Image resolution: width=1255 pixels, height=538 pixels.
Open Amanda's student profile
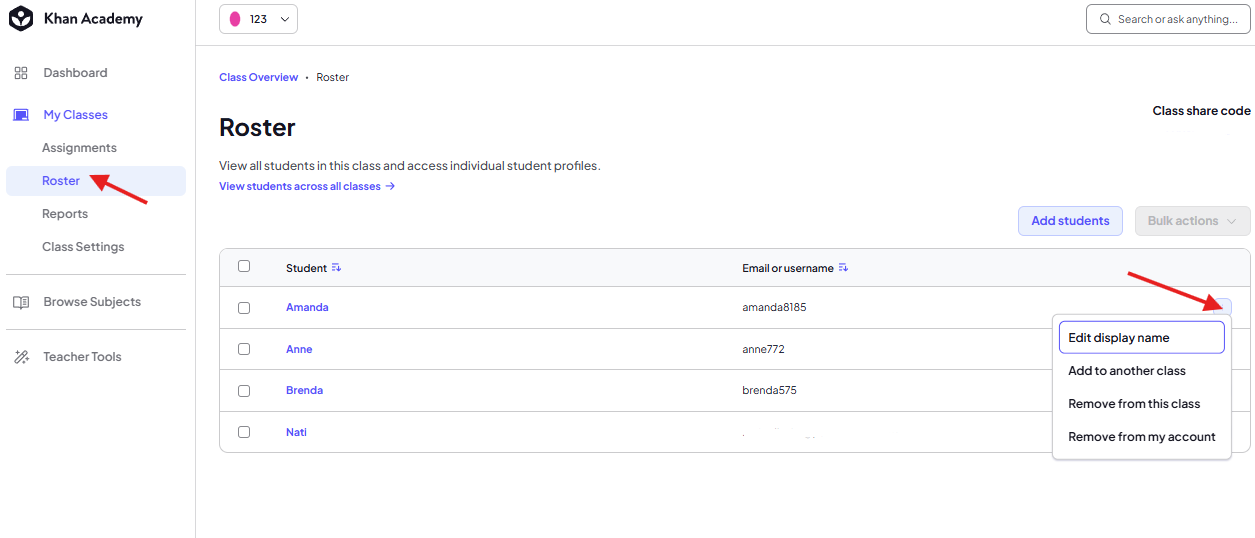point(307,308)
